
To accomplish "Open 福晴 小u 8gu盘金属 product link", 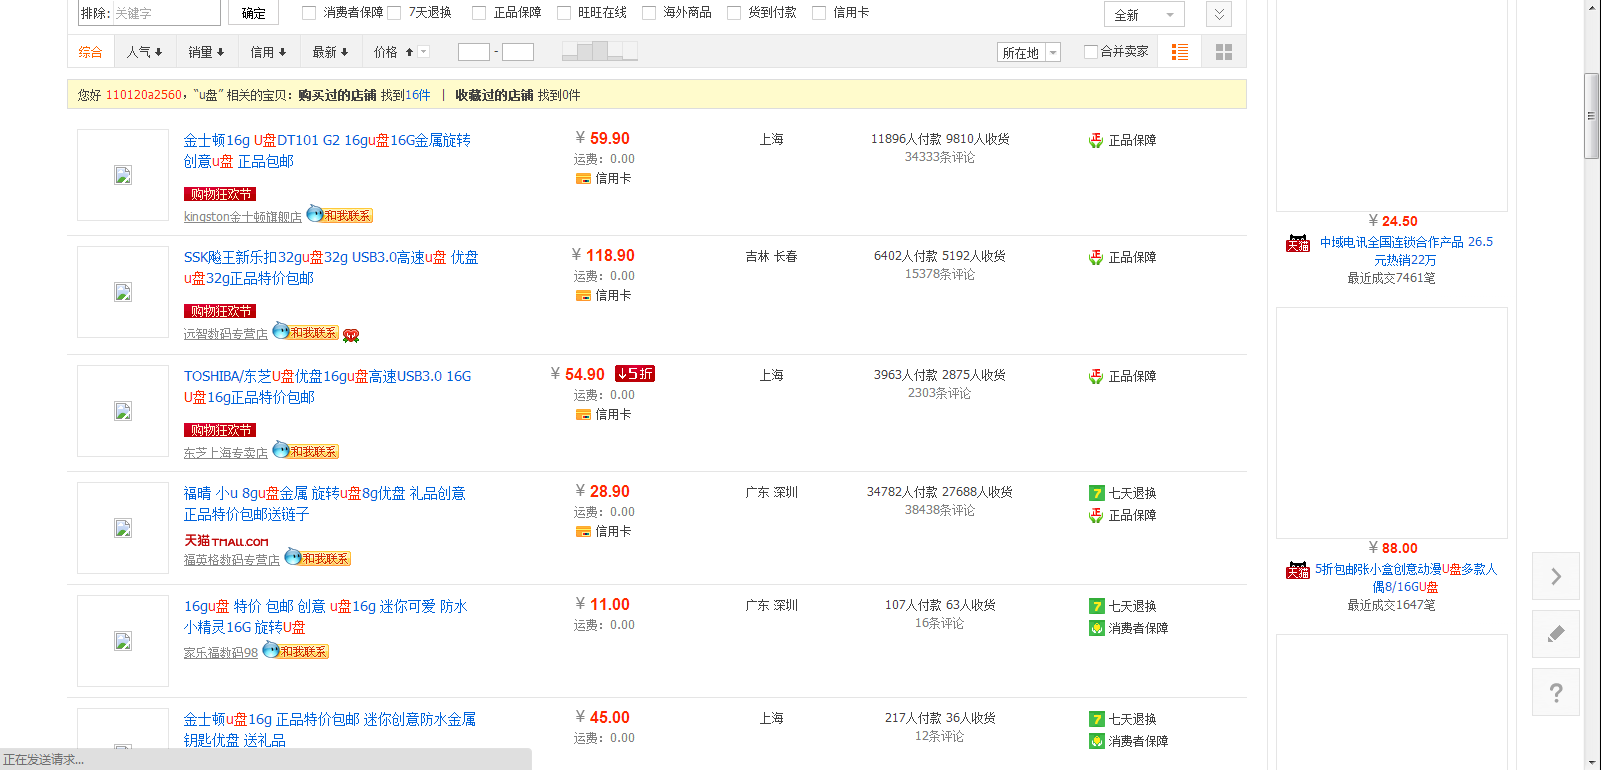I will tap(324, 504).
